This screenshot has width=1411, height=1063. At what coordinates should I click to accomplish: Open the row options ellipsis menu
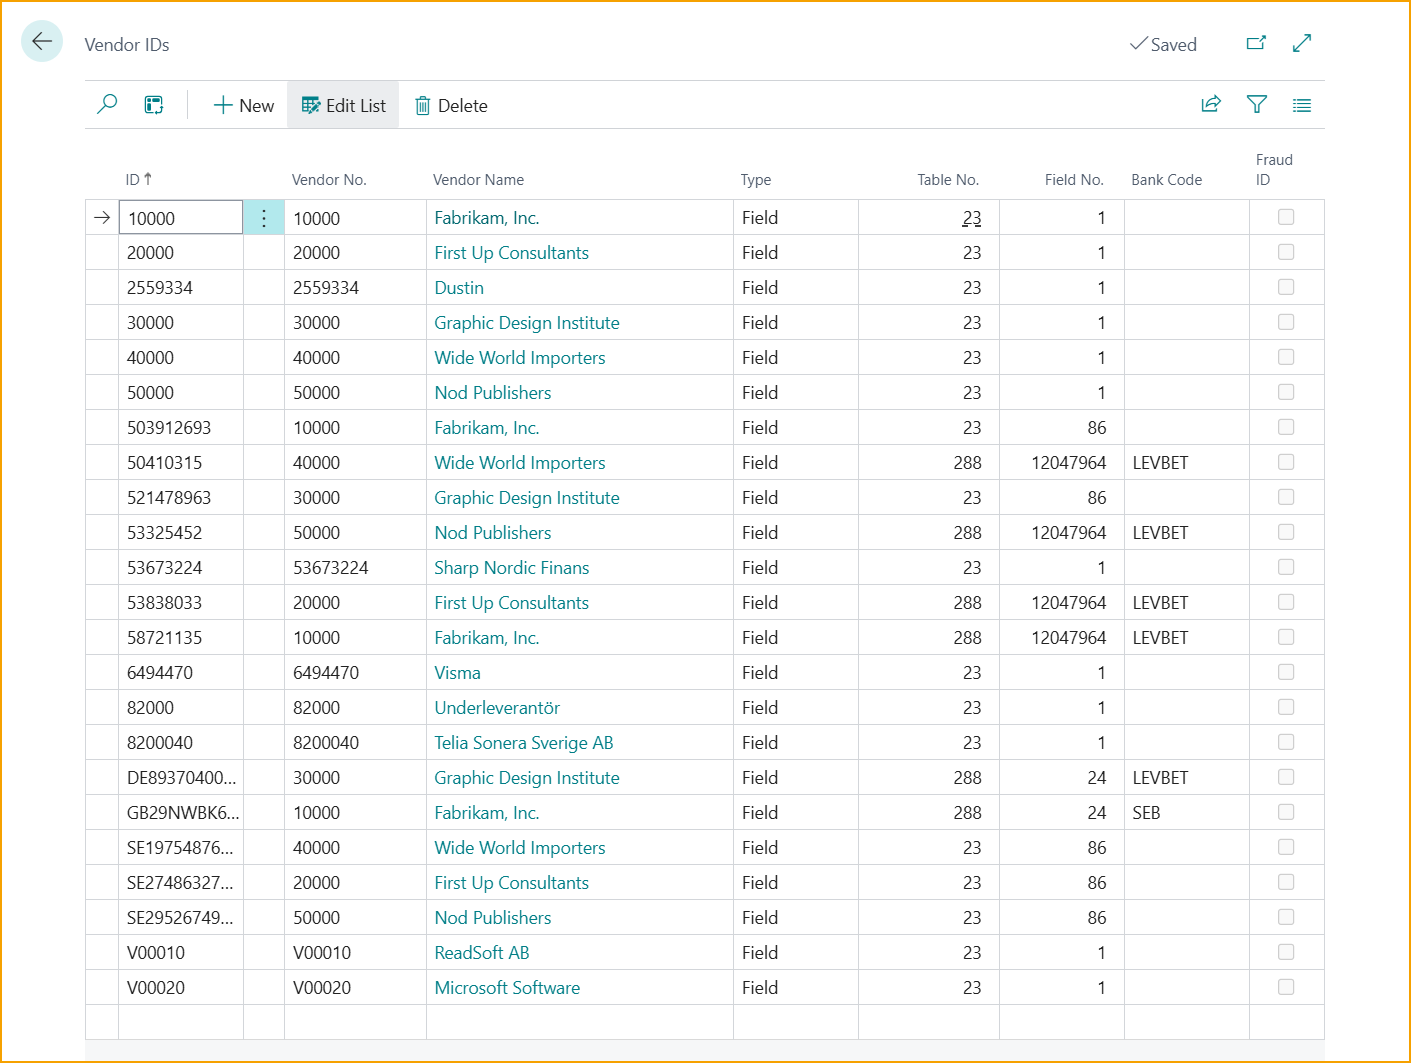click(x=263, y=217)
